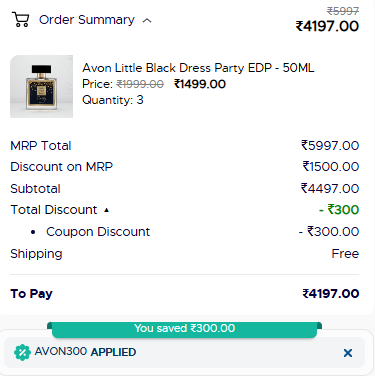This screenshot has height=376, width=375.
Task: Click the Quantity: 3 text
Action: coord(113,100)
